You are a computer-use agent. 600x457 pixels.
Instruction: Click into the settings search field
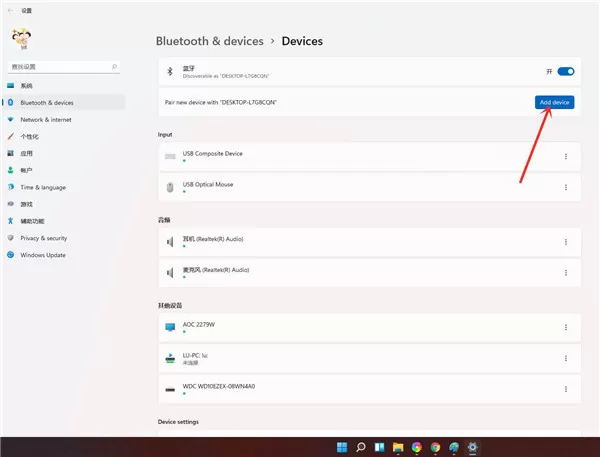64,67
